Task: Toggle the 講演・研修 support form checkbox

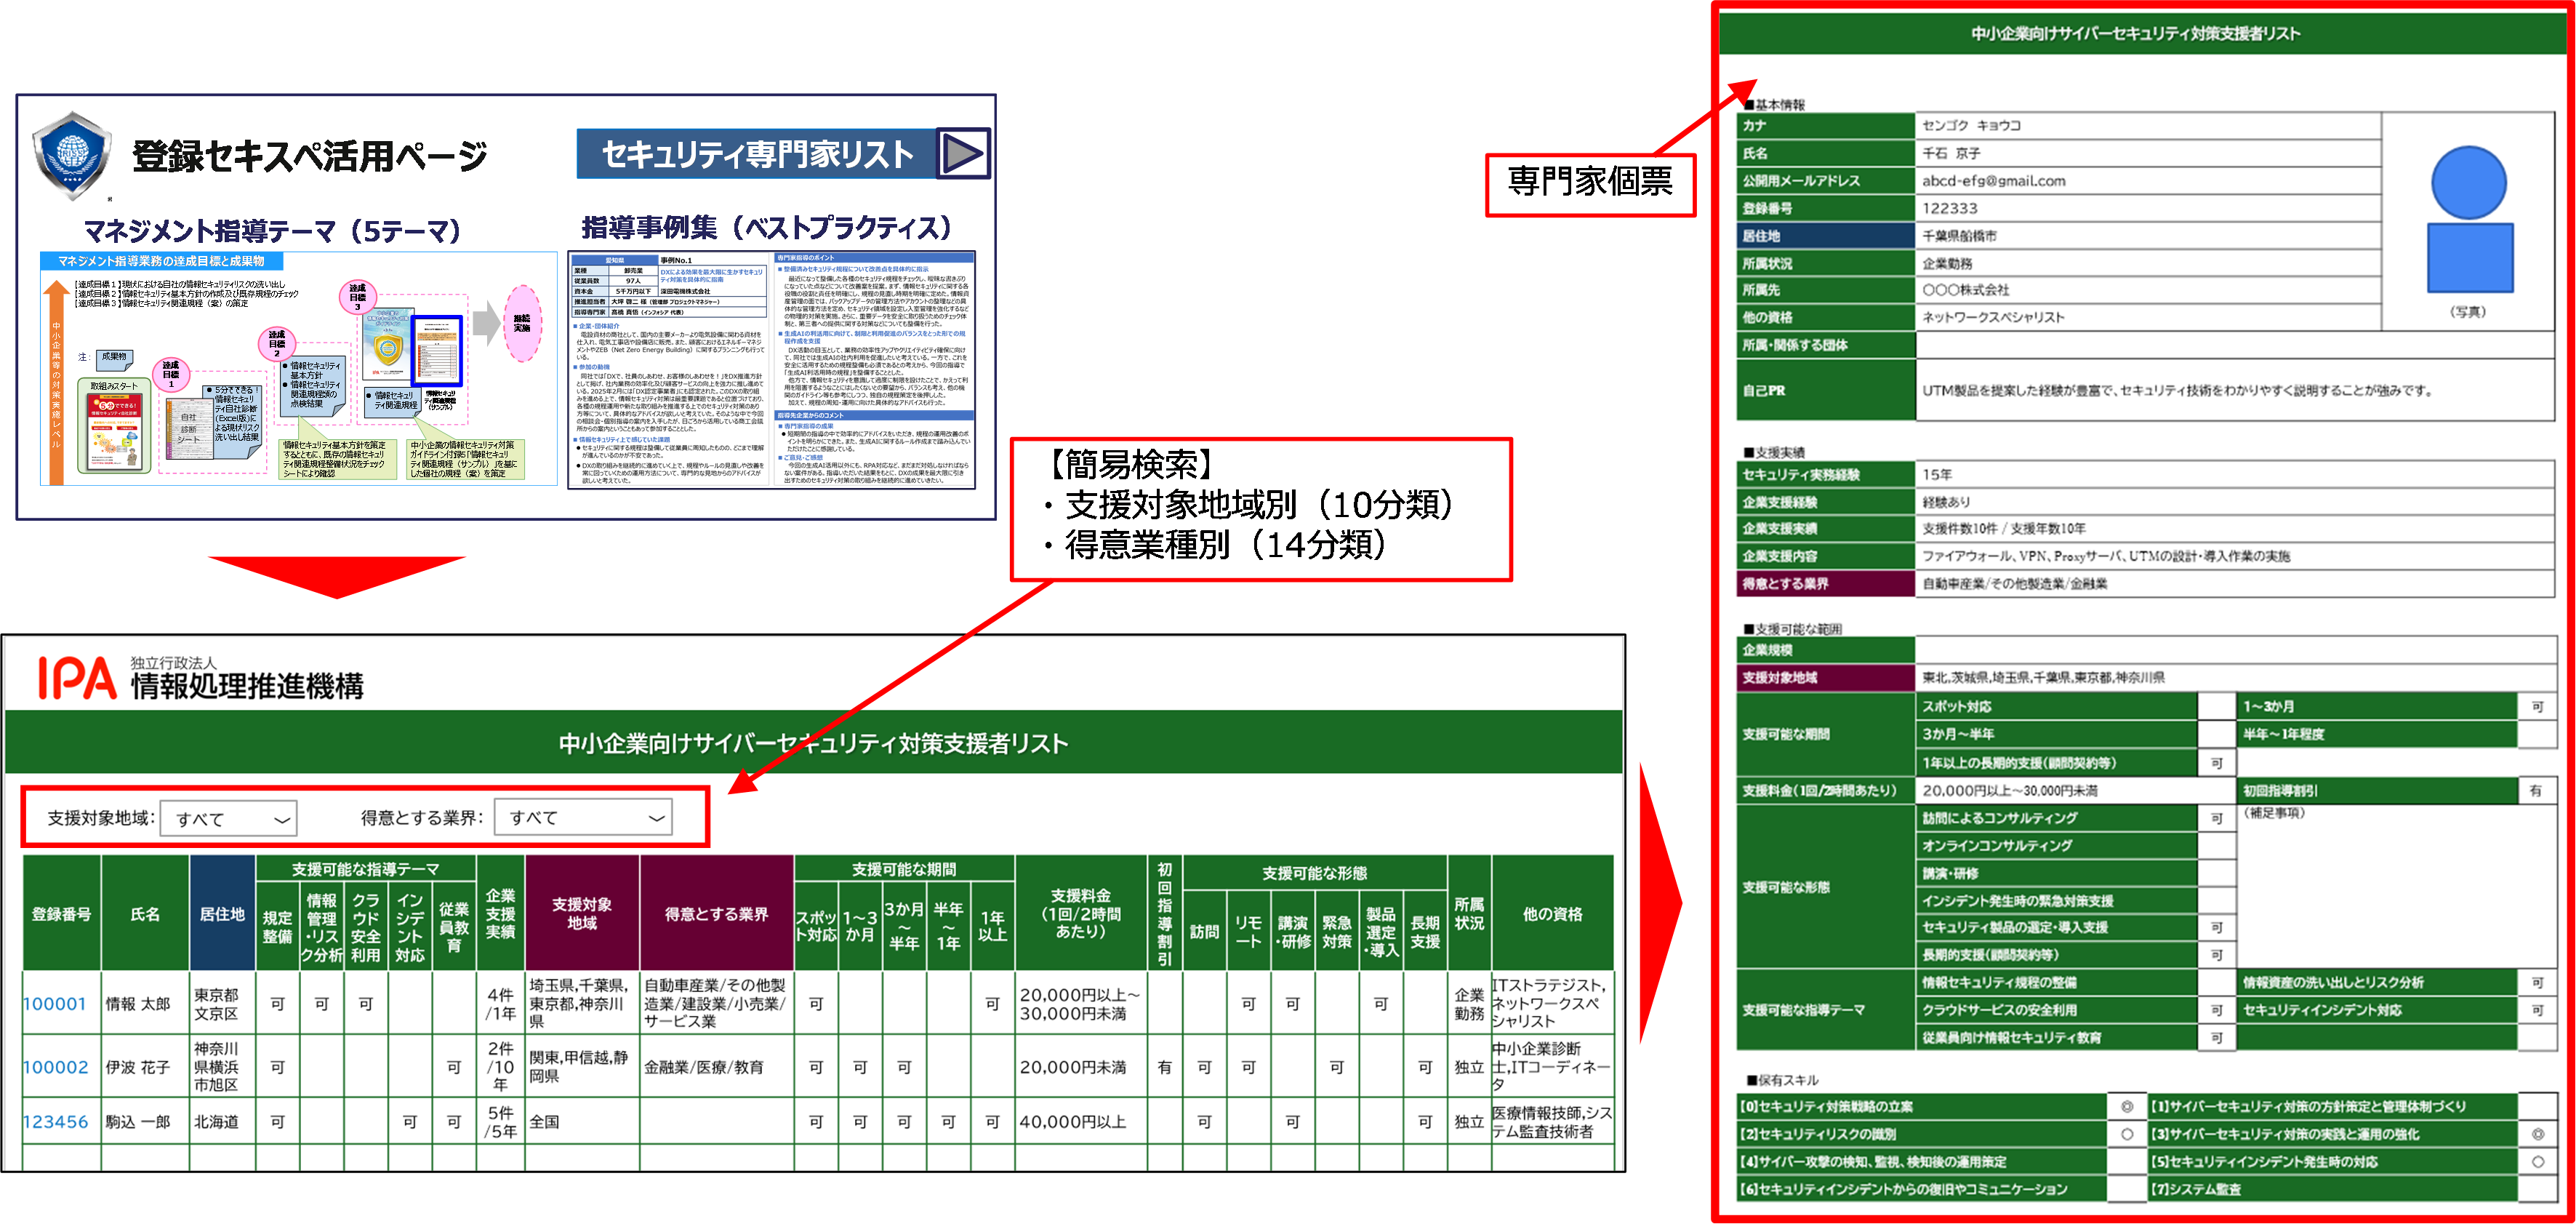Action: 2216,873
